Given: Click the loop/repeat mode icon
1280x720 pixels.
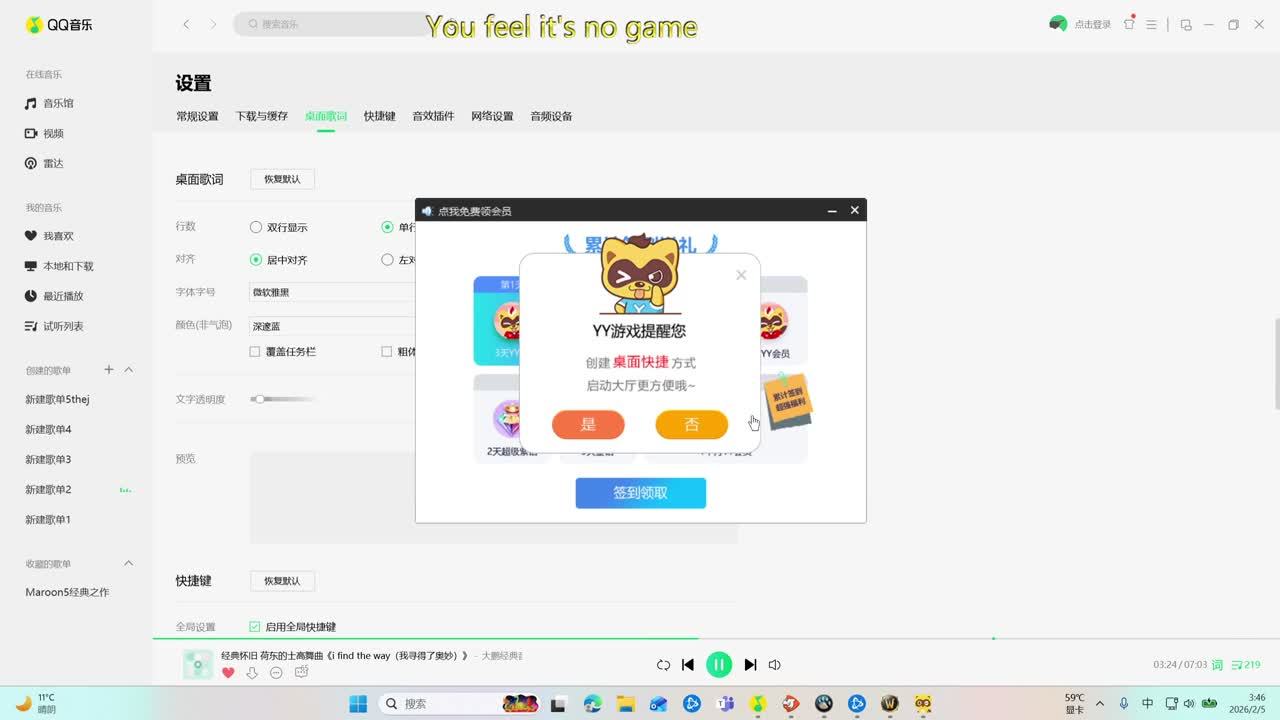Looking at the screenshot, I should (663, 665).
